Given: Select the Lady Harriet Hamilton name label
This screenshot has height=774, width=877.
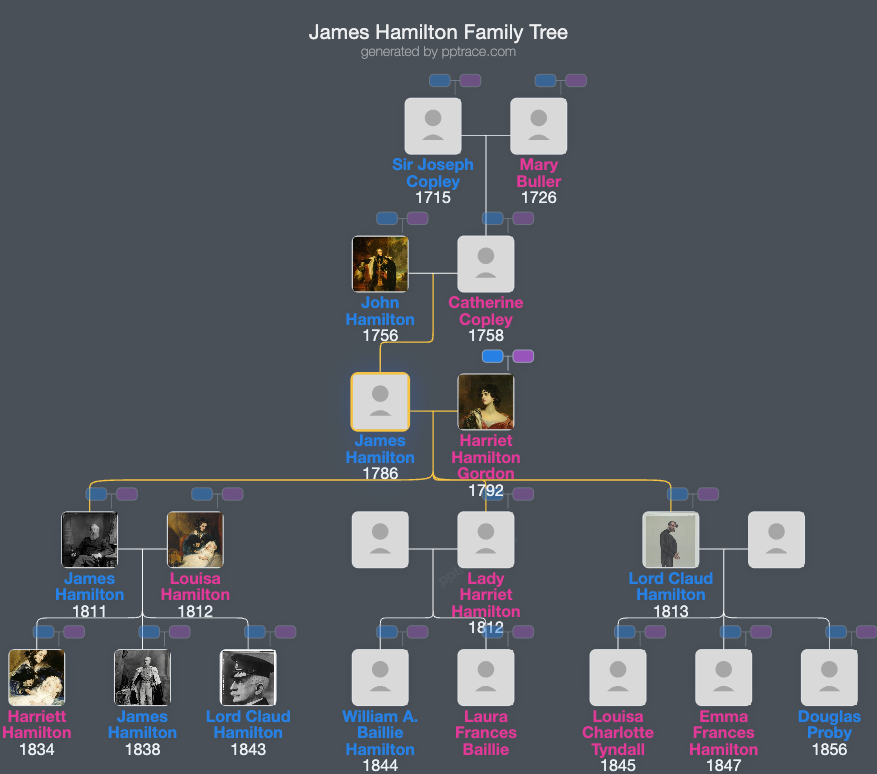Looking at the screenshot, I should coord(486,594).
